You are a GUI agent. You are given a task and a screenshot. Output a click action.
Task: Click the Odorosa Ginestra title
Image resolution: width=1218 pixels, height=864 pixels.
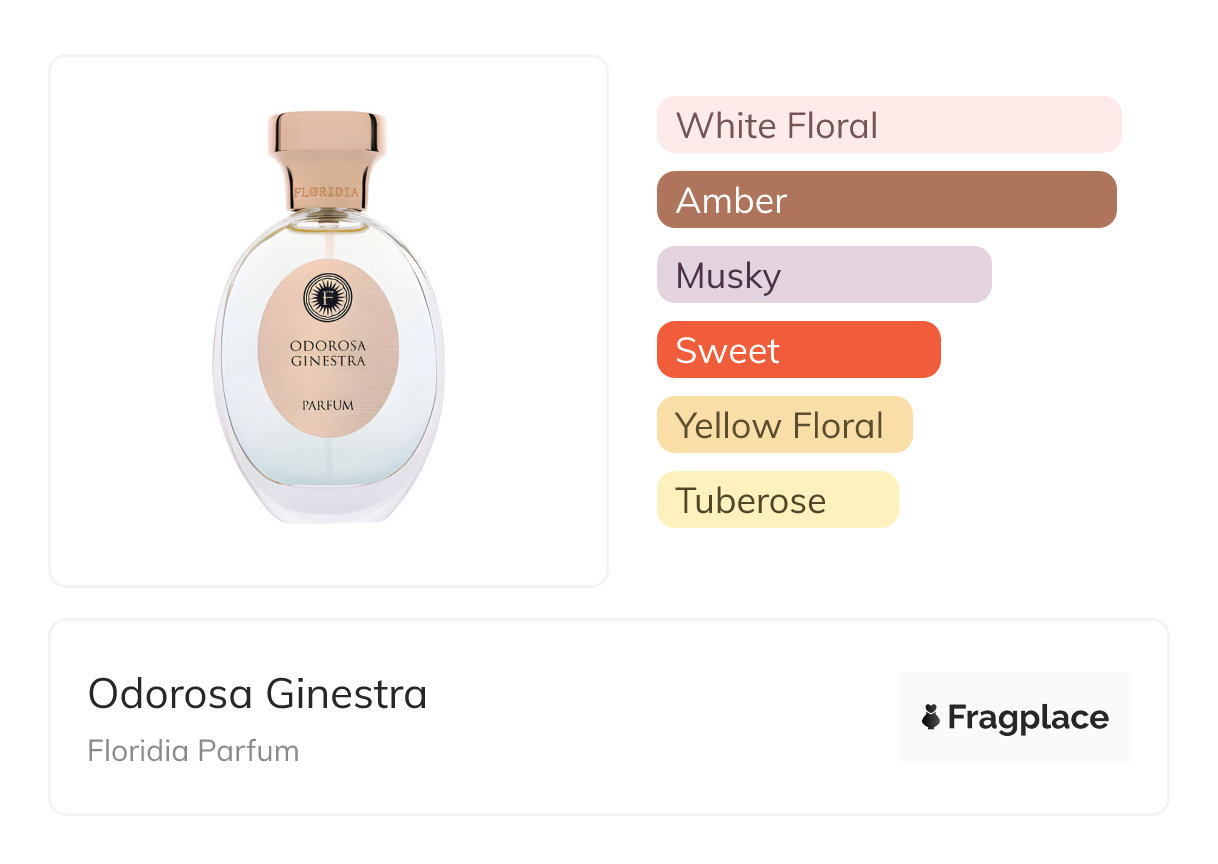click(x=258, y=693)
